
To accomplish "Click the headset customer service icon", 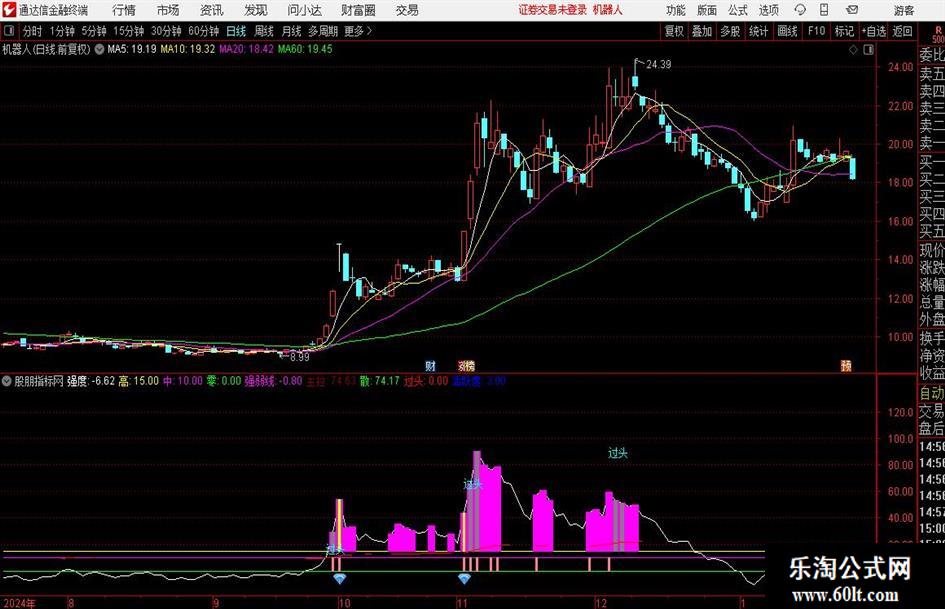I will [800, 10].
